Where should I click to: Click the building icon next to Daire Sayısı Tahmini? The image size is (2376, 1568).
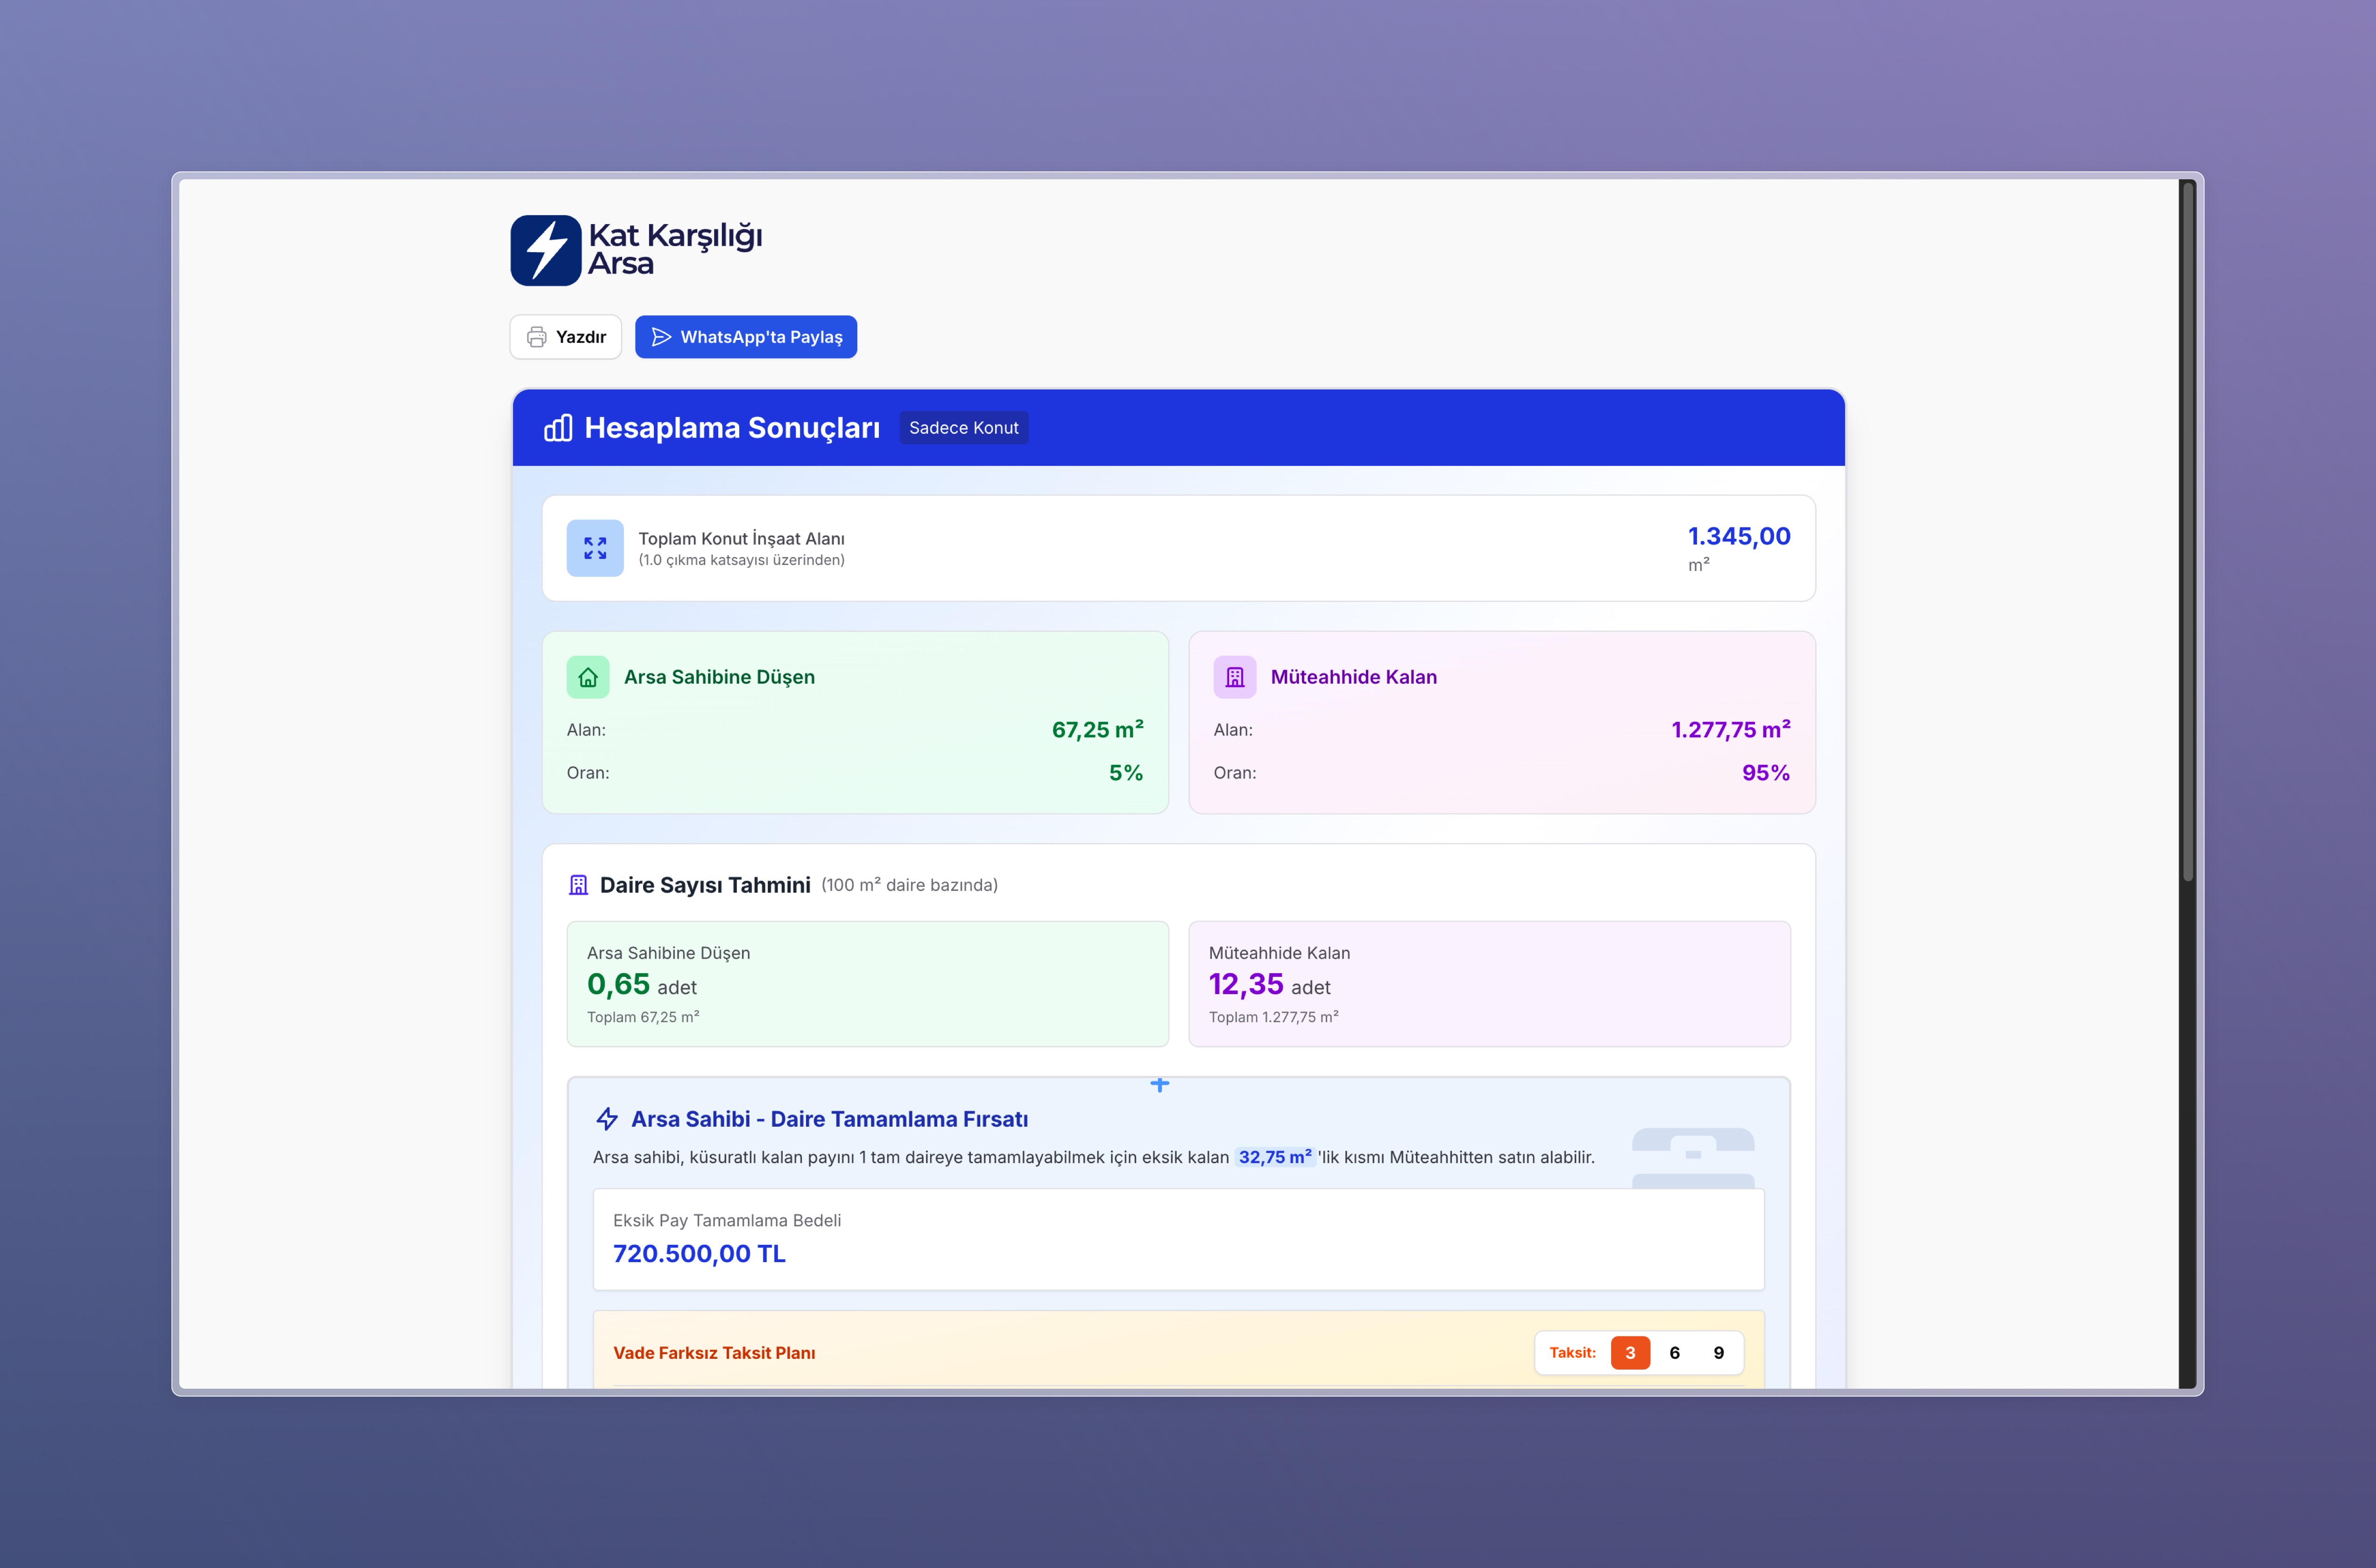578,885
